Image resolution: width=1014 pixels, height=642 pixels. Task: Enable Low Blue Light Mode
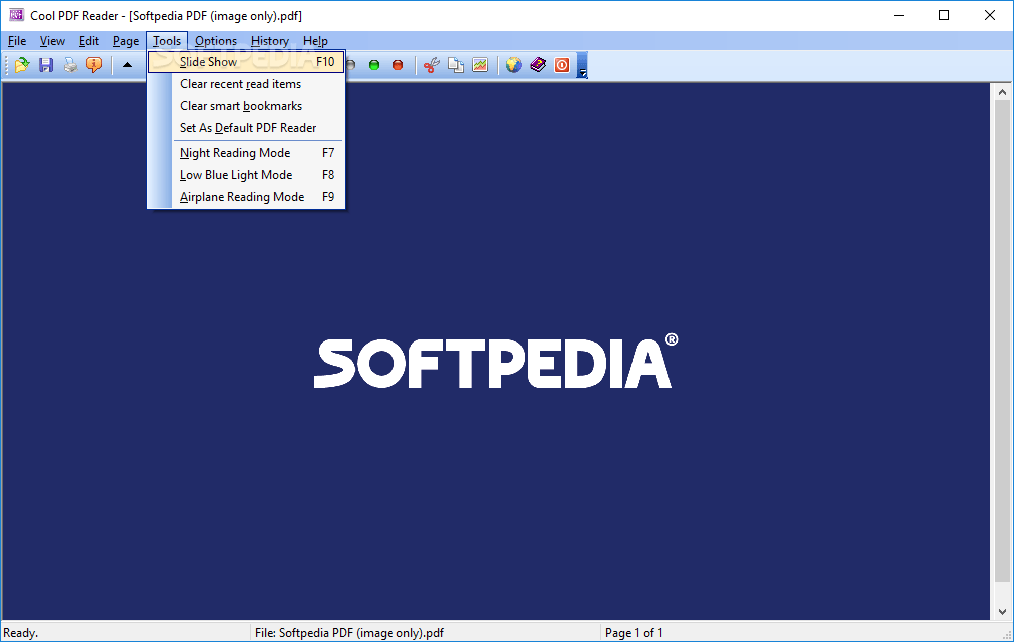click(x=246, y=175)
